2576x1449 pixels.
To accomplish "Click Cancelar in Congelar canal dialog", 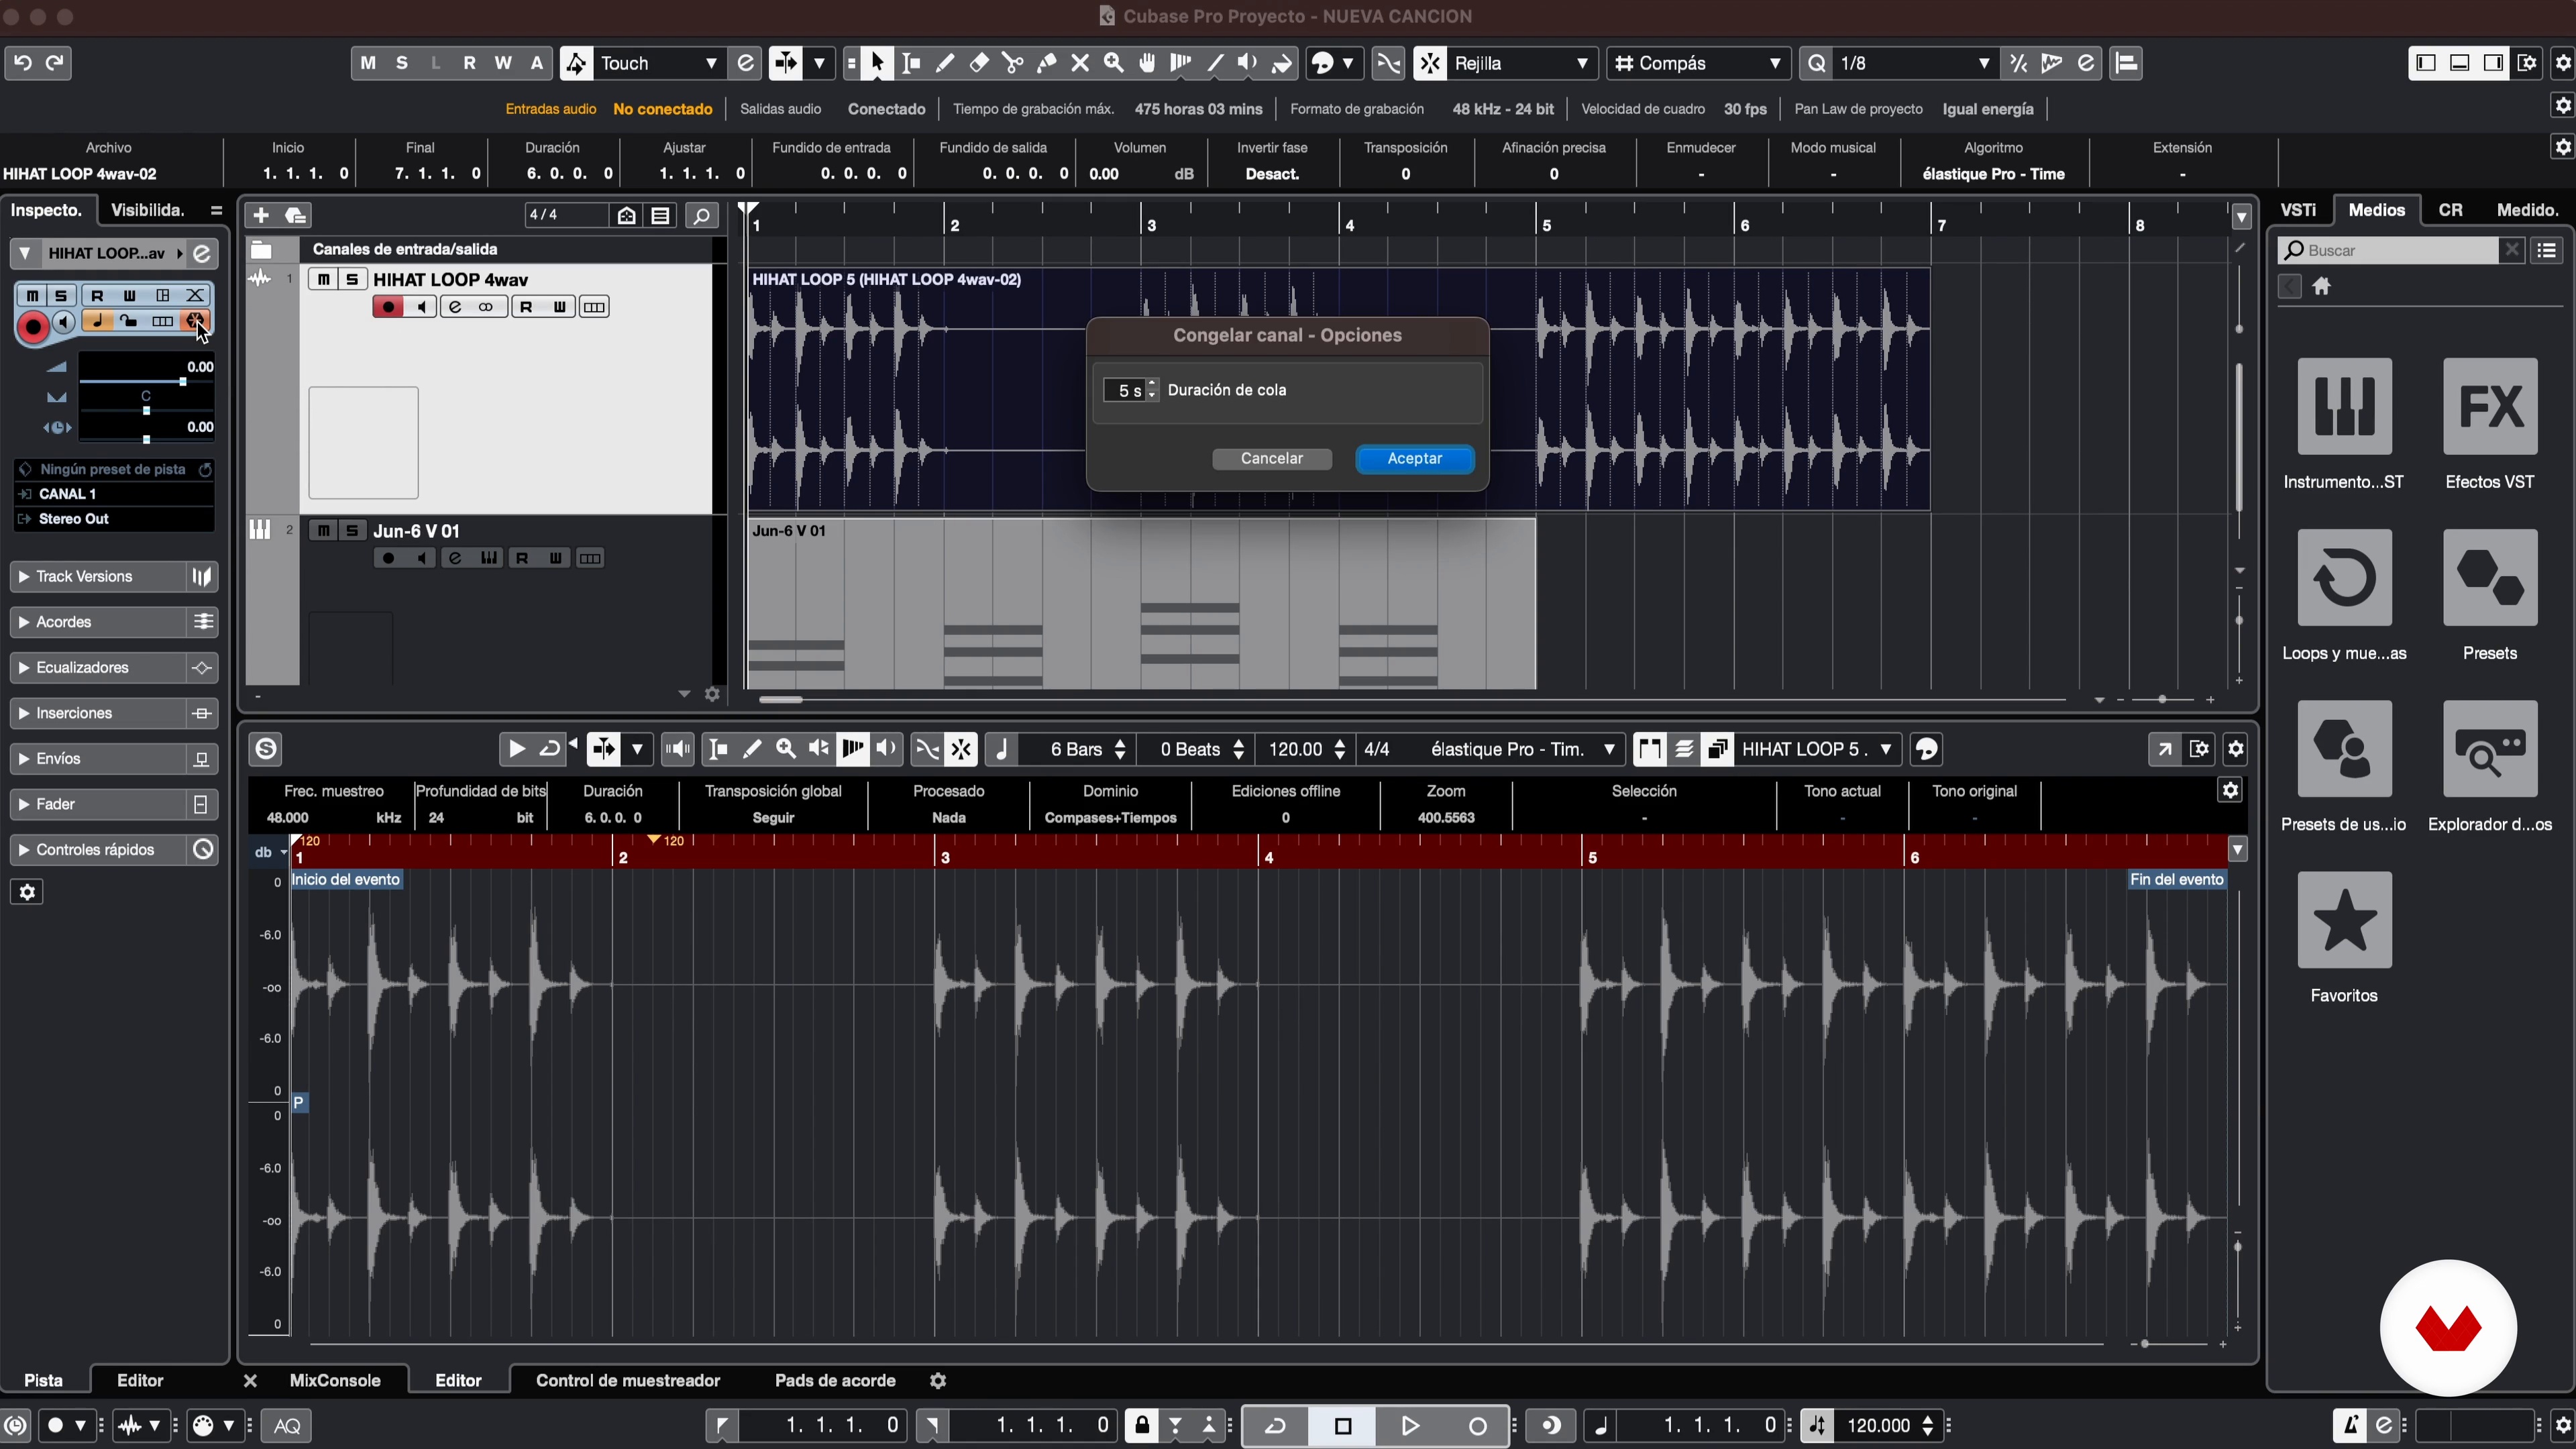I will click(1272, 459).
